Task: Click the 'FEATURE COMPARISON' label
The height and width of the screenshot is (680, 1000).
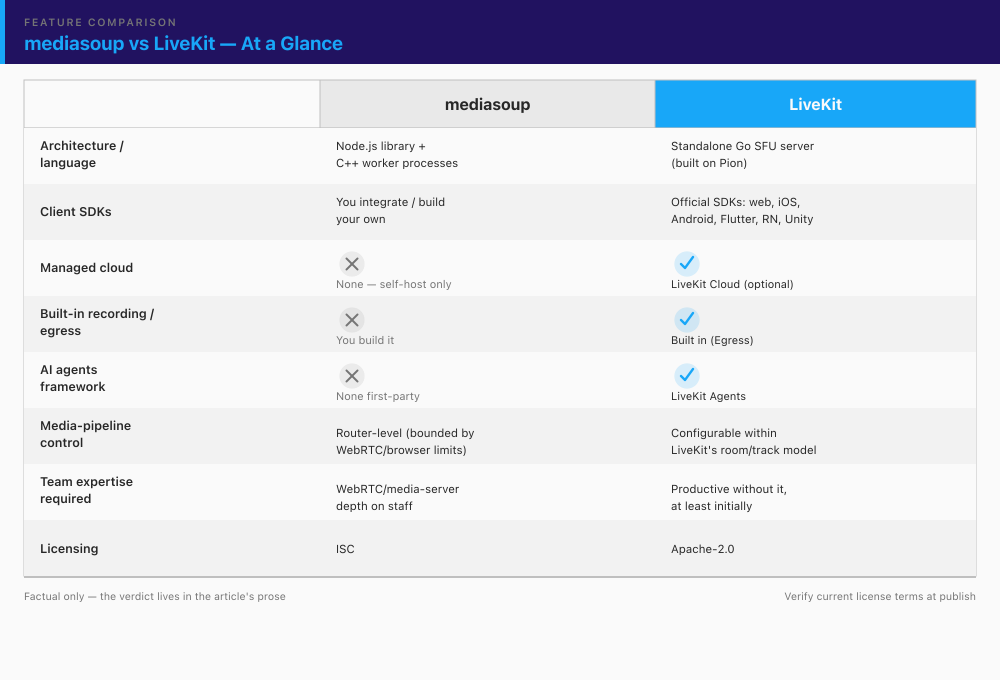Action: (100, 22)
